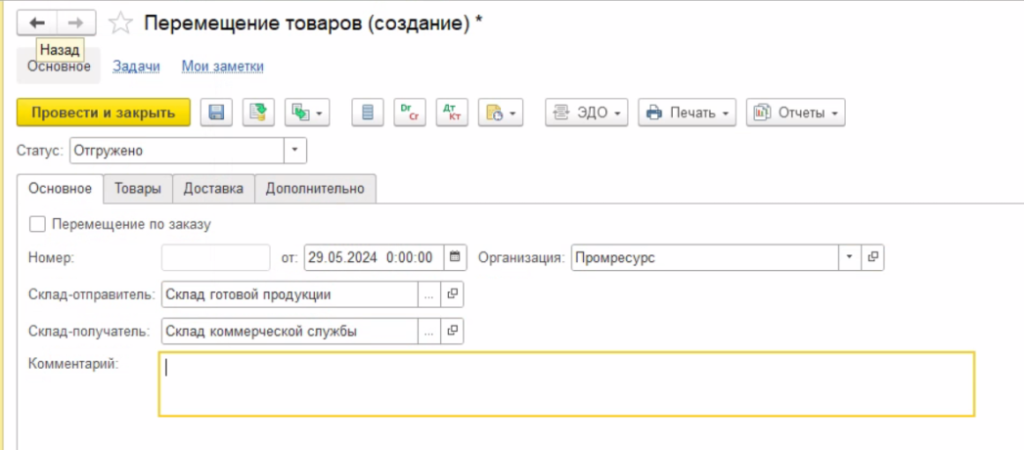Click the post document icon
The width and height of the screenshot is (1024, 450).
[x=259, y=113]
